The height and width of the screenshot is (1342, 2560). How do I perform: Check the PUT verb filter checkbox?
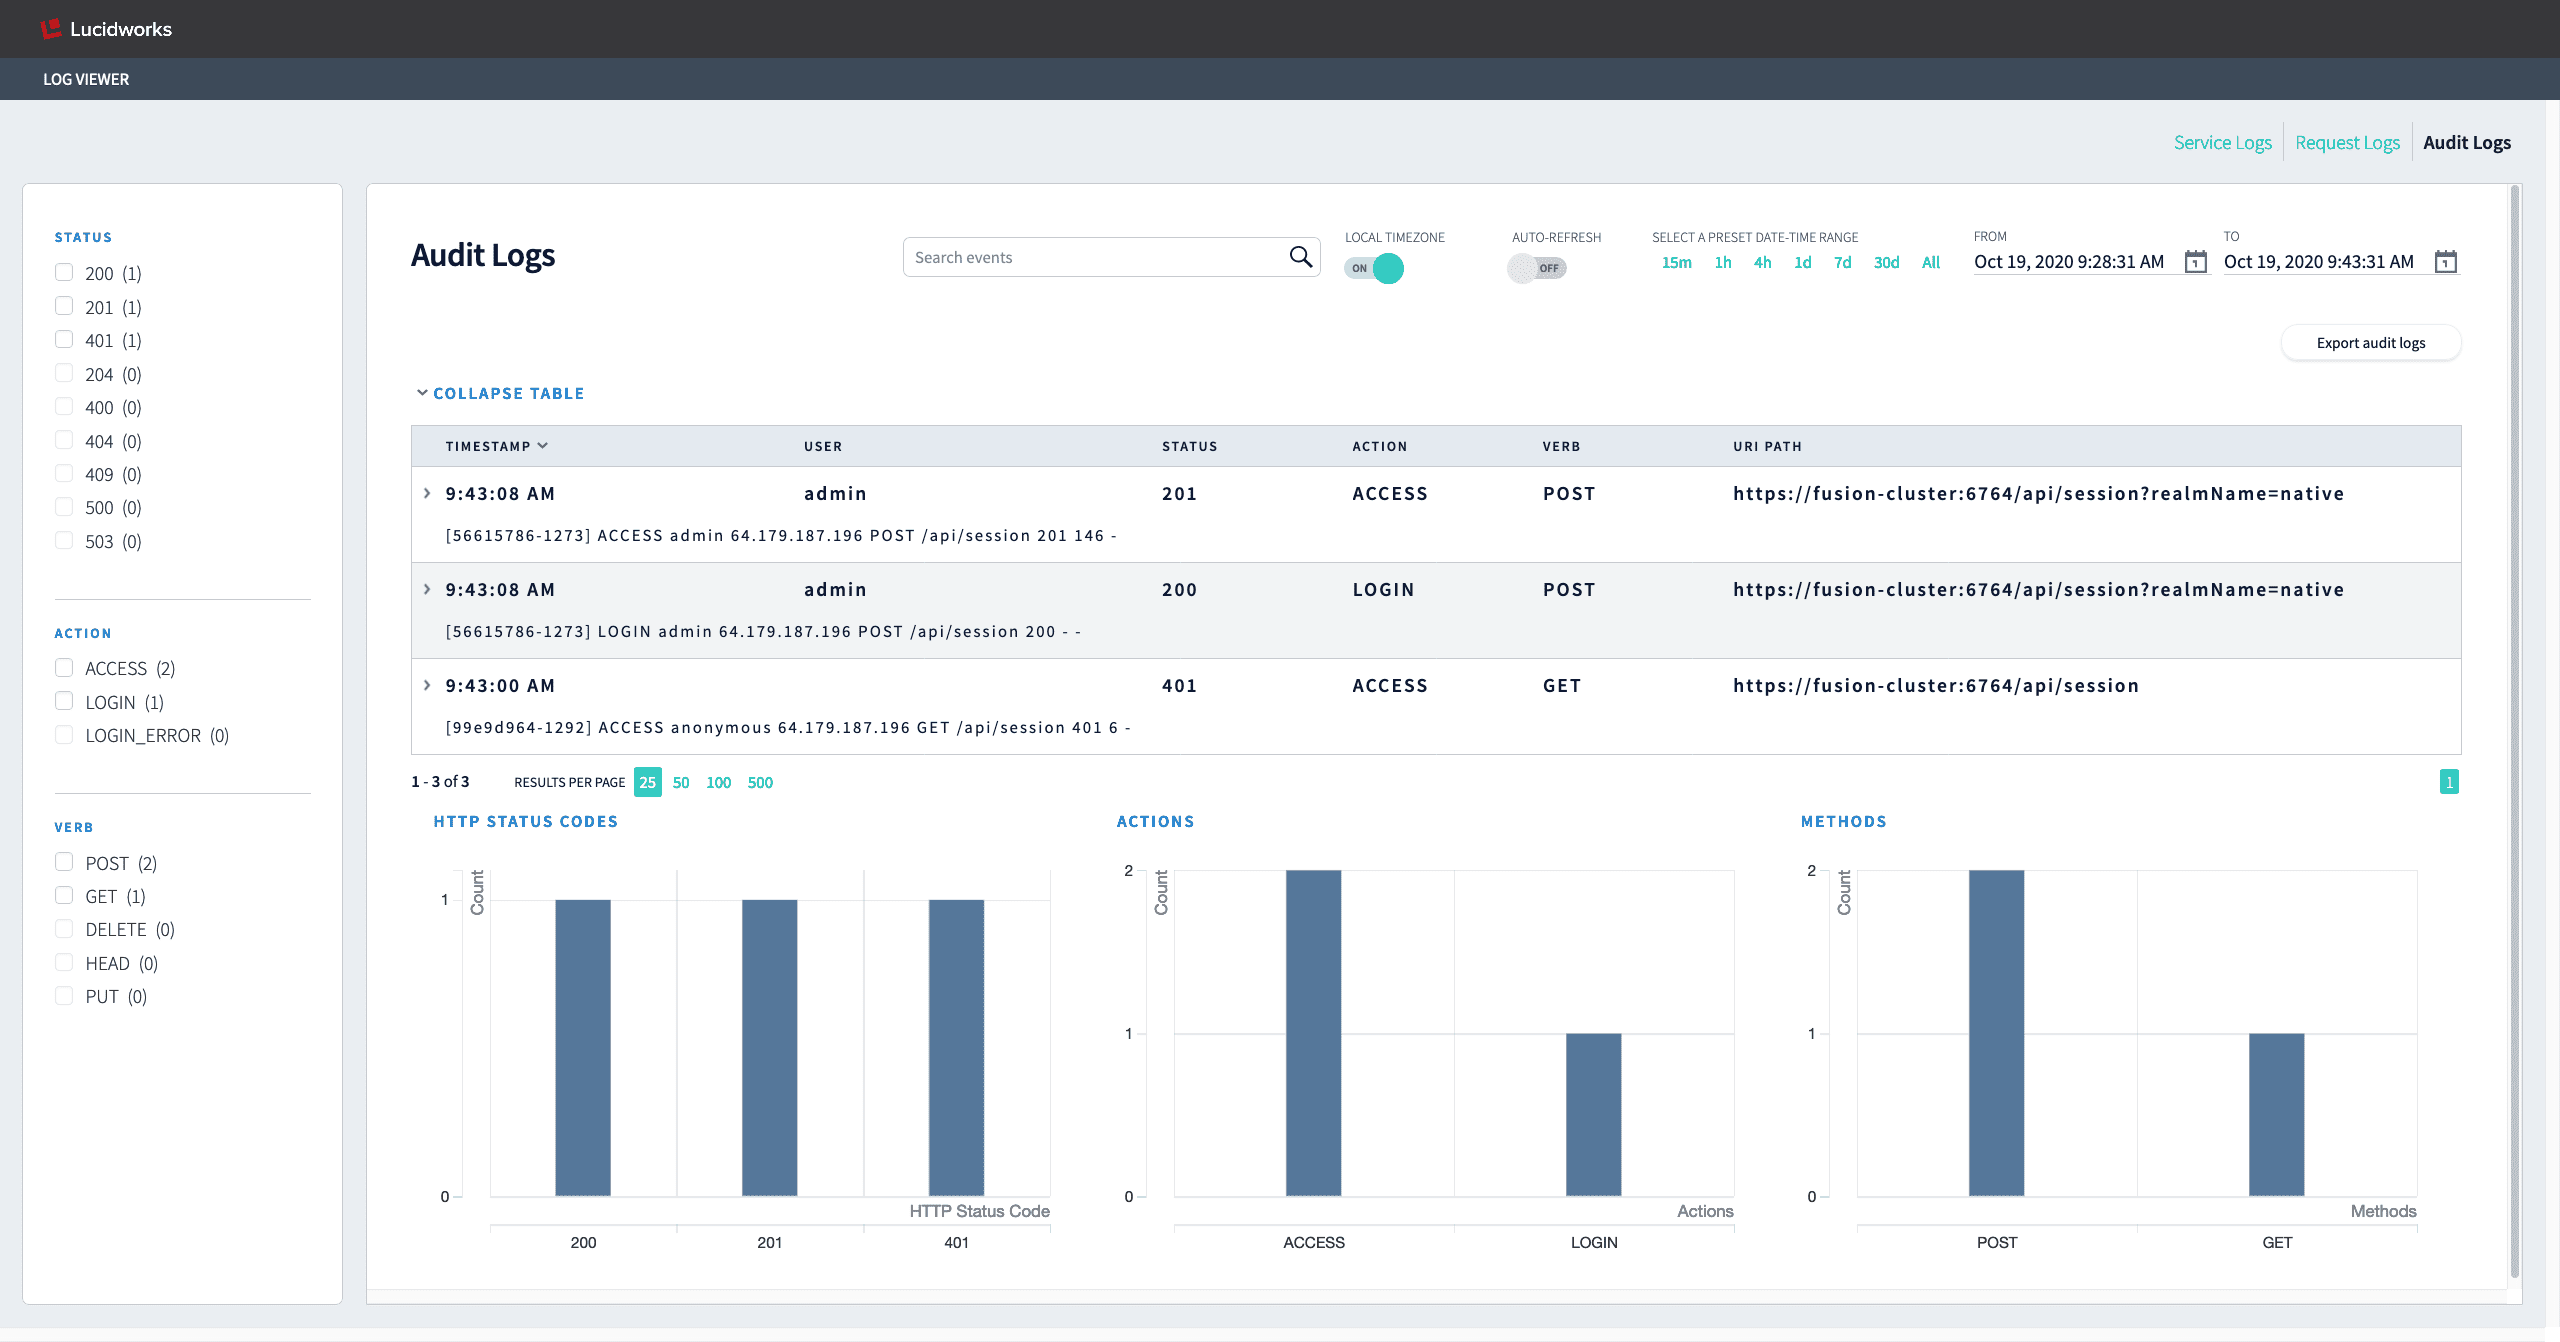click(64, 995)
